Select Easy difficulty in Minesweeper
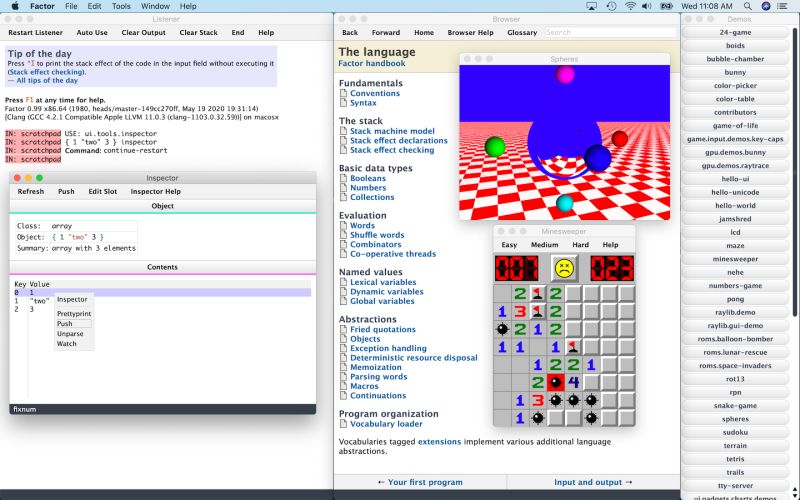The image size is (800, 500). click(509, 245)
